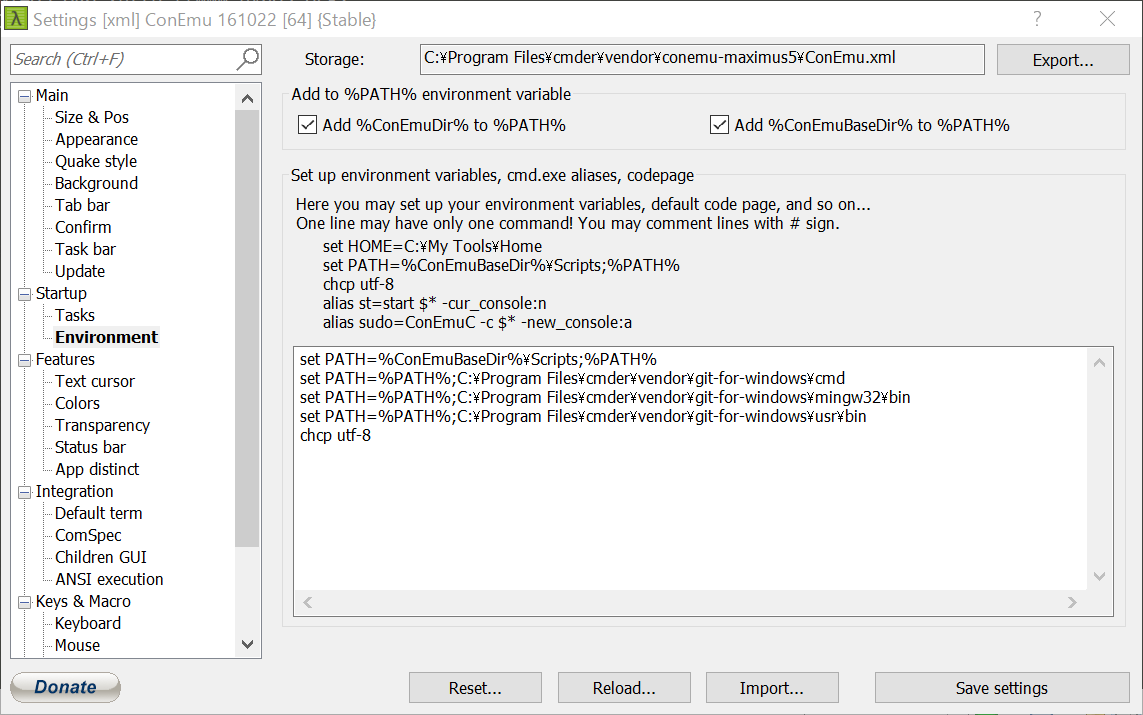
Task: Select Quake style in tree
Action: pyautogui.click(x=96, y=161)
